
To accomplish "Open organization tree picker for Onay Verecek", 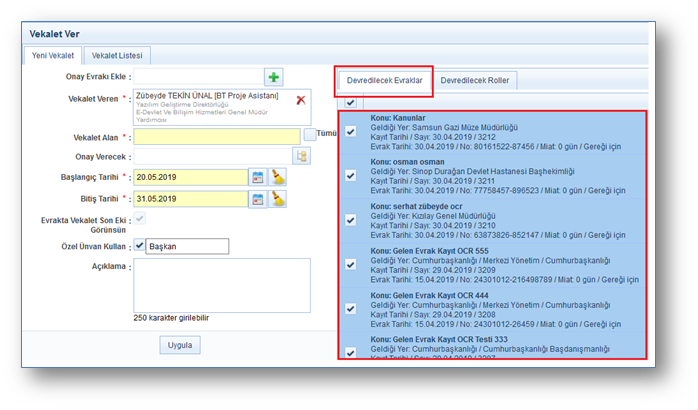I will 301,156.
